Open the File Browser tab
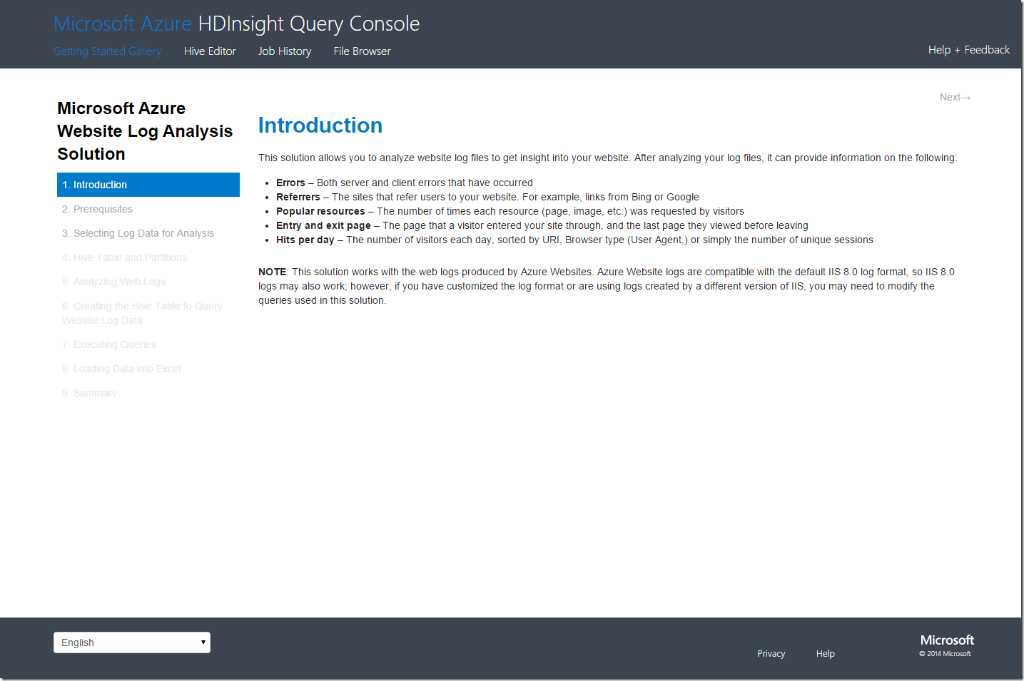Viewport: 1024px width, 681px height. (x=362, y=51)
